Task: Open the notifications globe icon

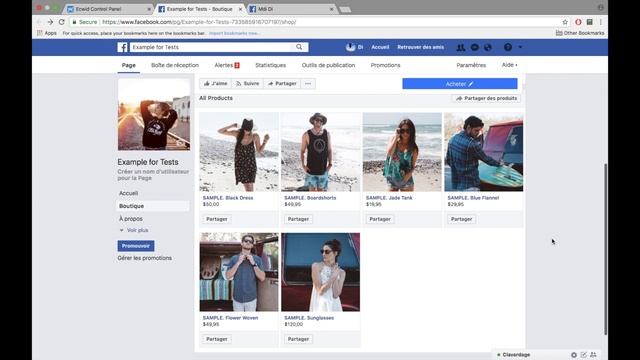Action: click(x=488, y=47)
